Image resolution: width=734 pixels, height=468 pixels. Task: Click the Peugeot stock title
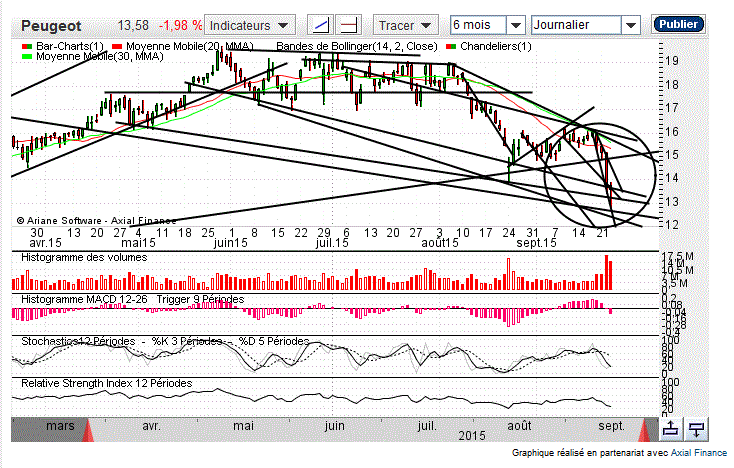point(51,26)
